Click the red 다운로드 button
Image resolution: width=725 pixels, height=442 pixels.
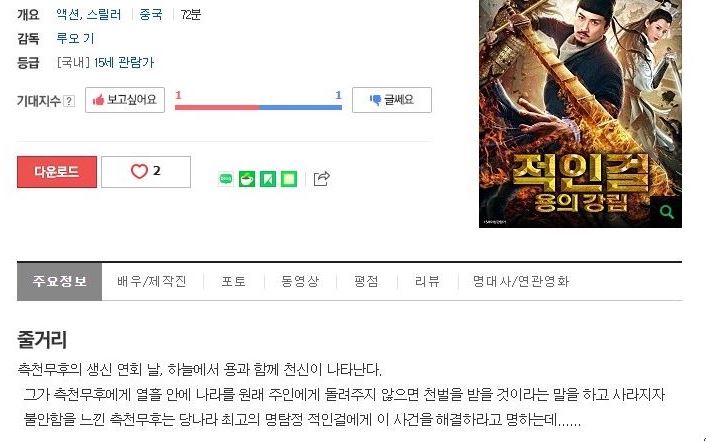coord(57,172)
